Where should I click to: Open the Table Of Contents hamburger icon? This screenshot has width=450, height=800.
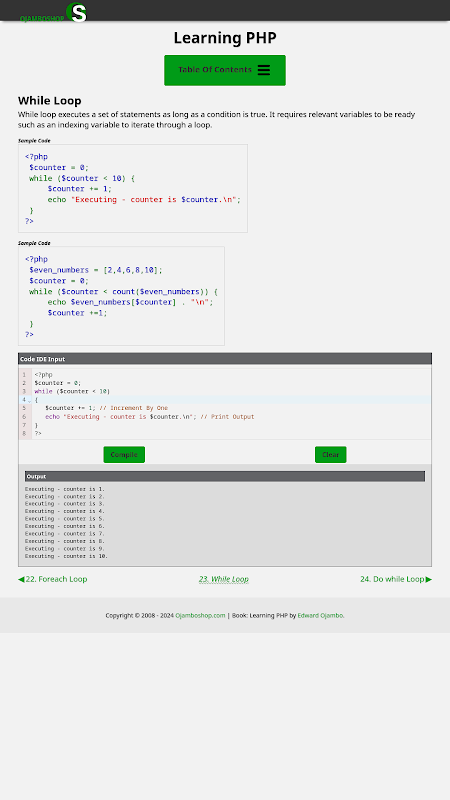tap(264, 70)
